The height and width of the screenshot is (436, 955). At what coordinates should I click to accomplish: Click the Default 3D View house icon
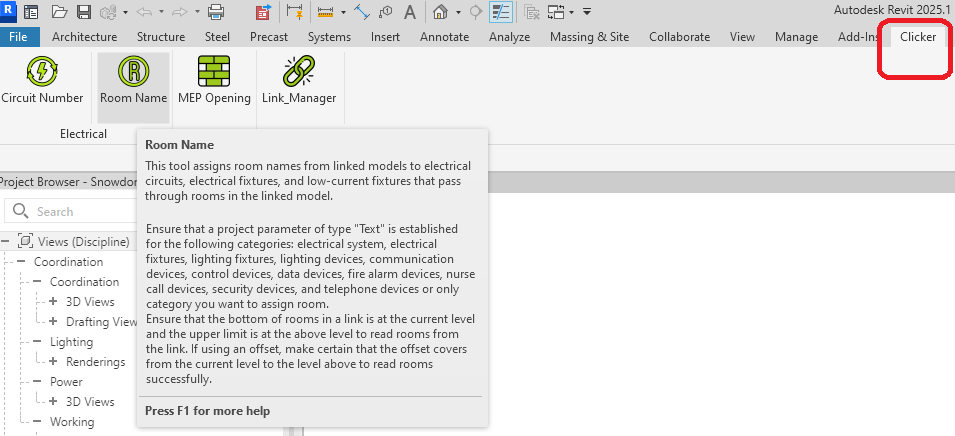pyautogui.click(x=440, y=12)
